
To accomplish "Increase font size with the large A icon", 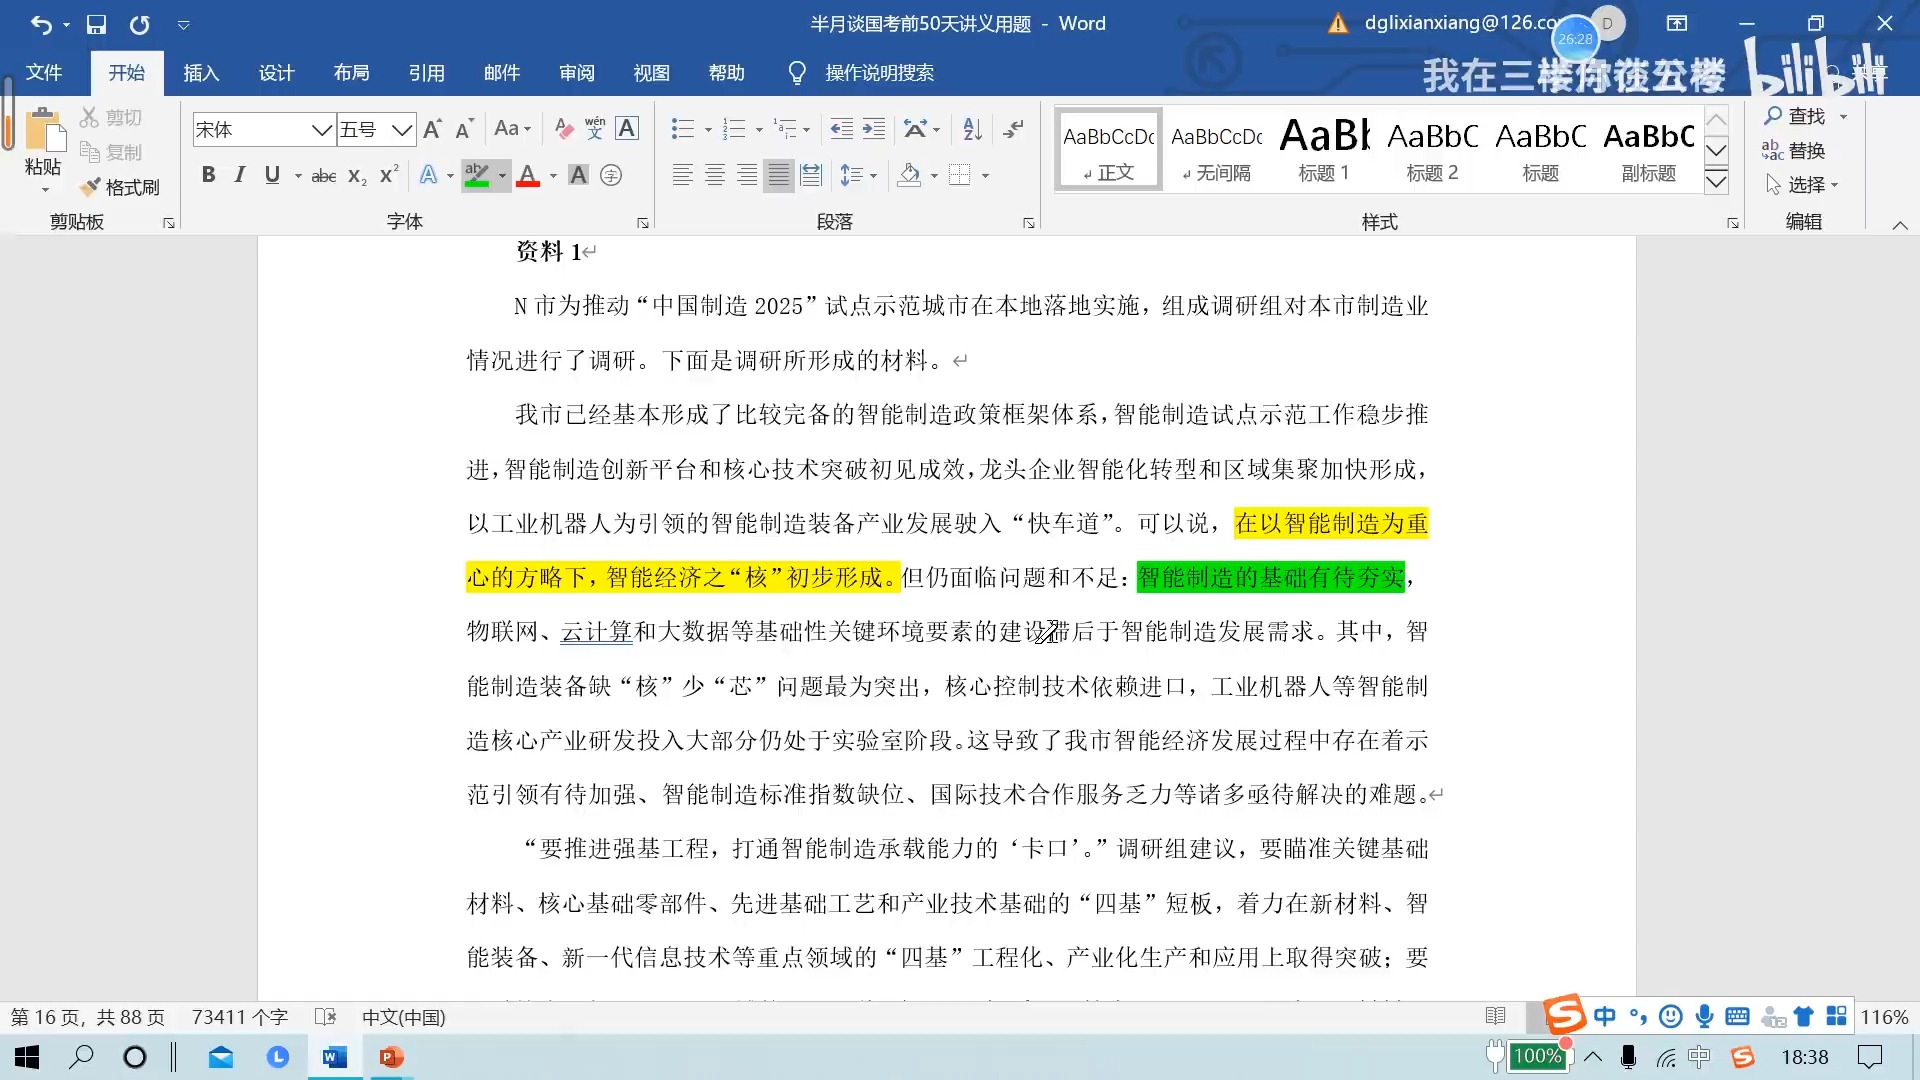I will point(432,129).
